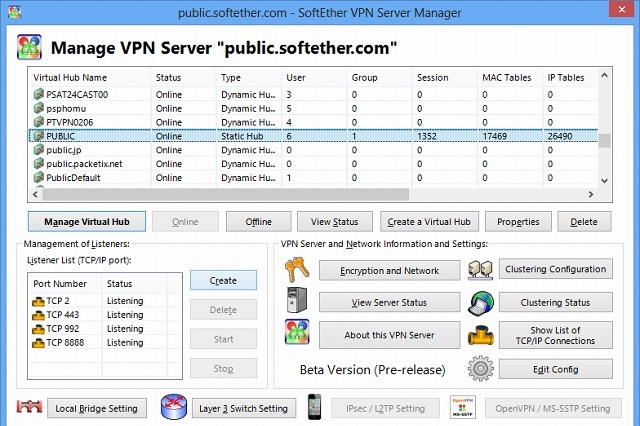The height and width of the screenshot is (426, 640).
Task: Sort hubs by Type column header
Action: click(248, 78)
